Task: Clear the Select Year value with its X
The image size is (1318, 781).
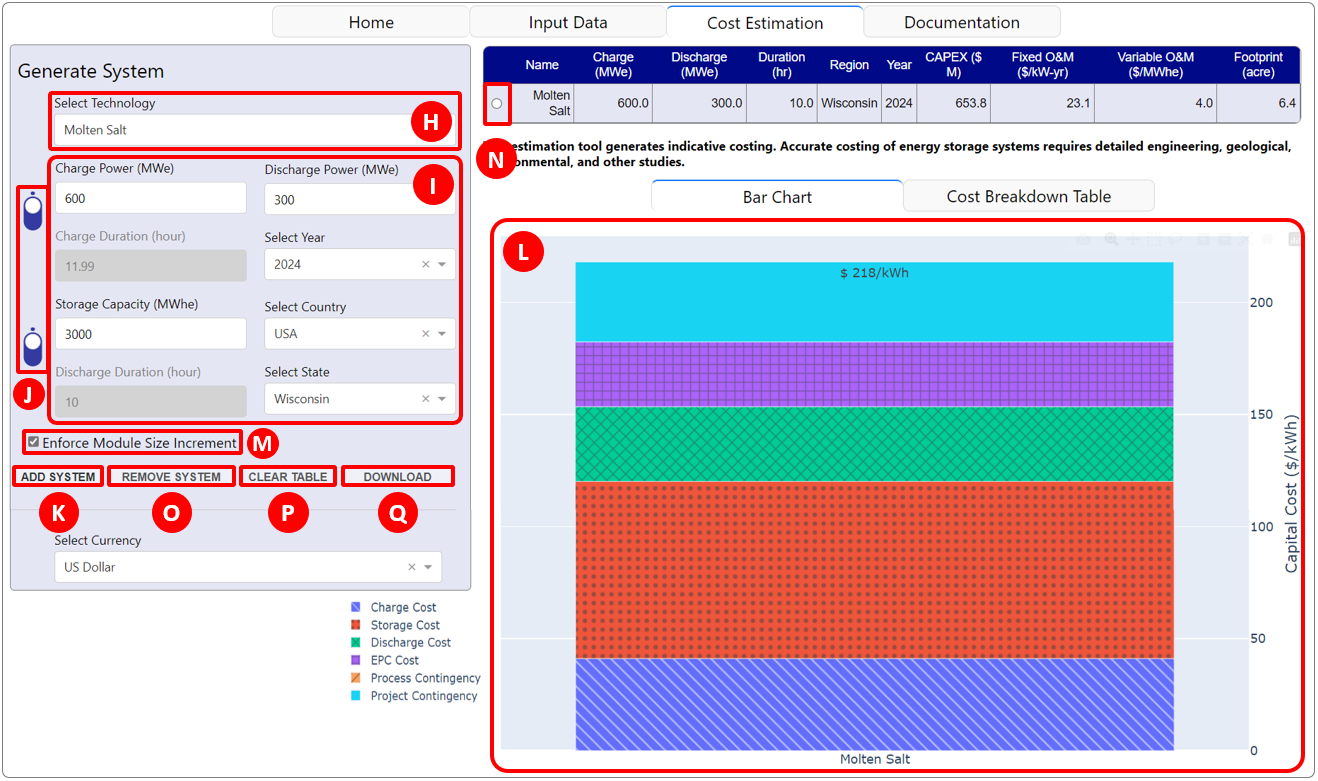Action: click(x=425, y=265)
